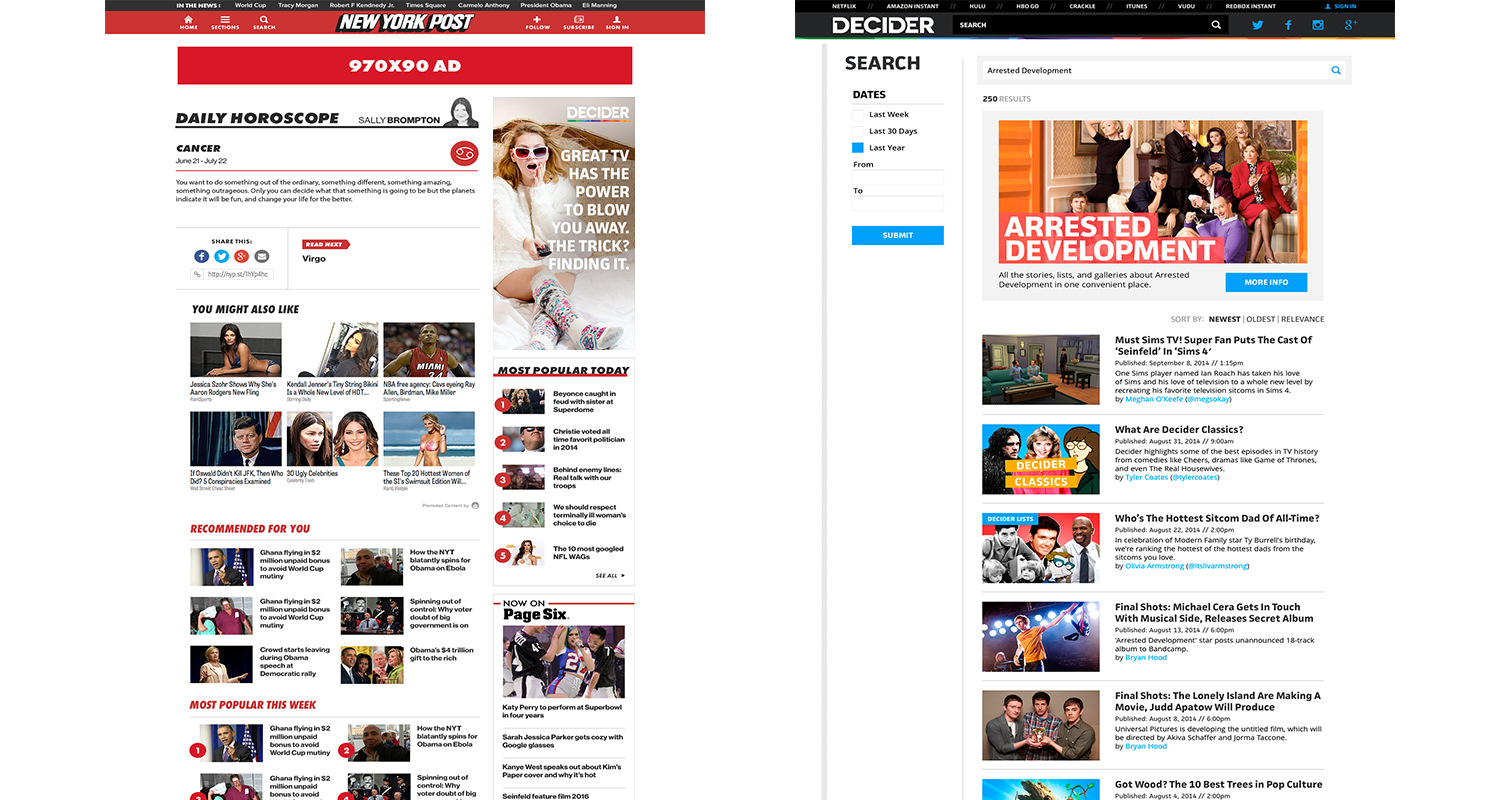
Task: Click the Search magnifier in NY Post nav
Action: (x=264, y=20)
